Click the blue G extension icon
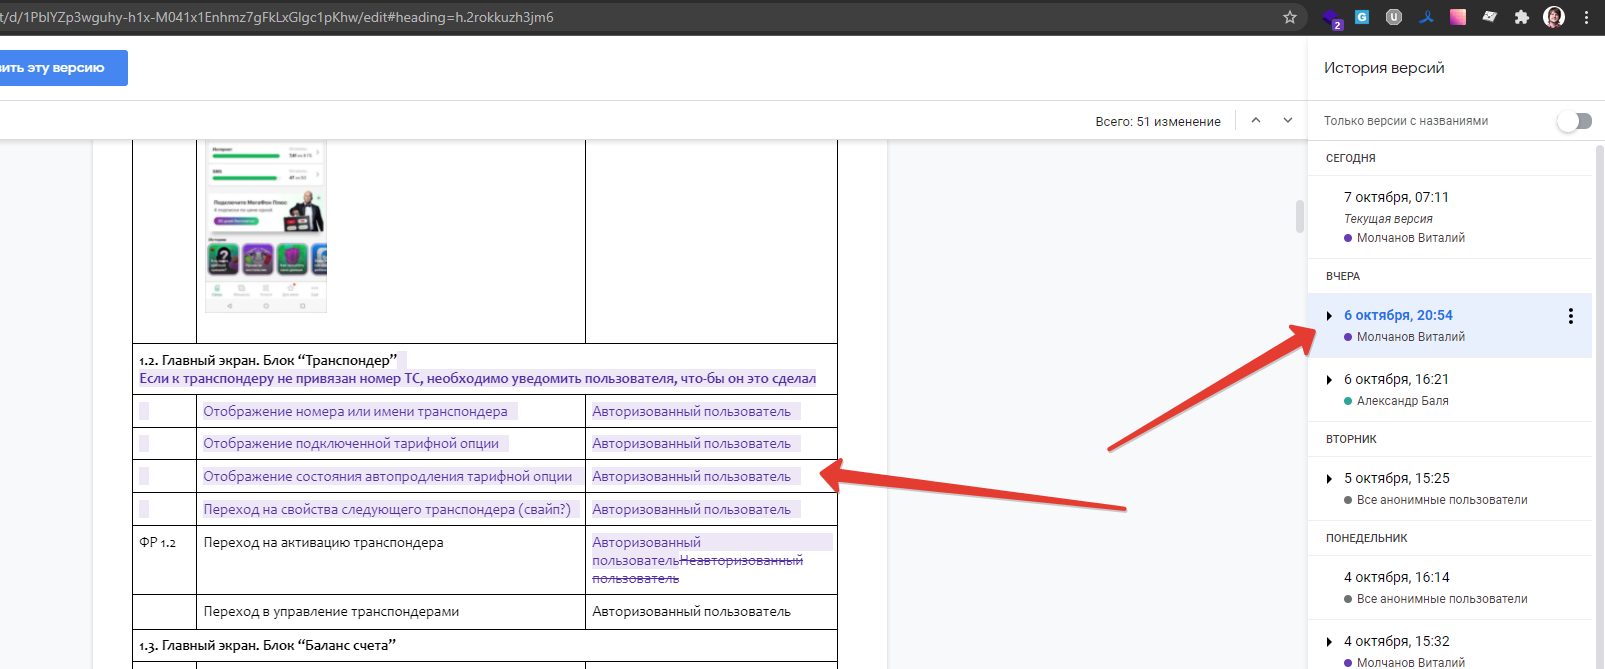 (1362, 17)
